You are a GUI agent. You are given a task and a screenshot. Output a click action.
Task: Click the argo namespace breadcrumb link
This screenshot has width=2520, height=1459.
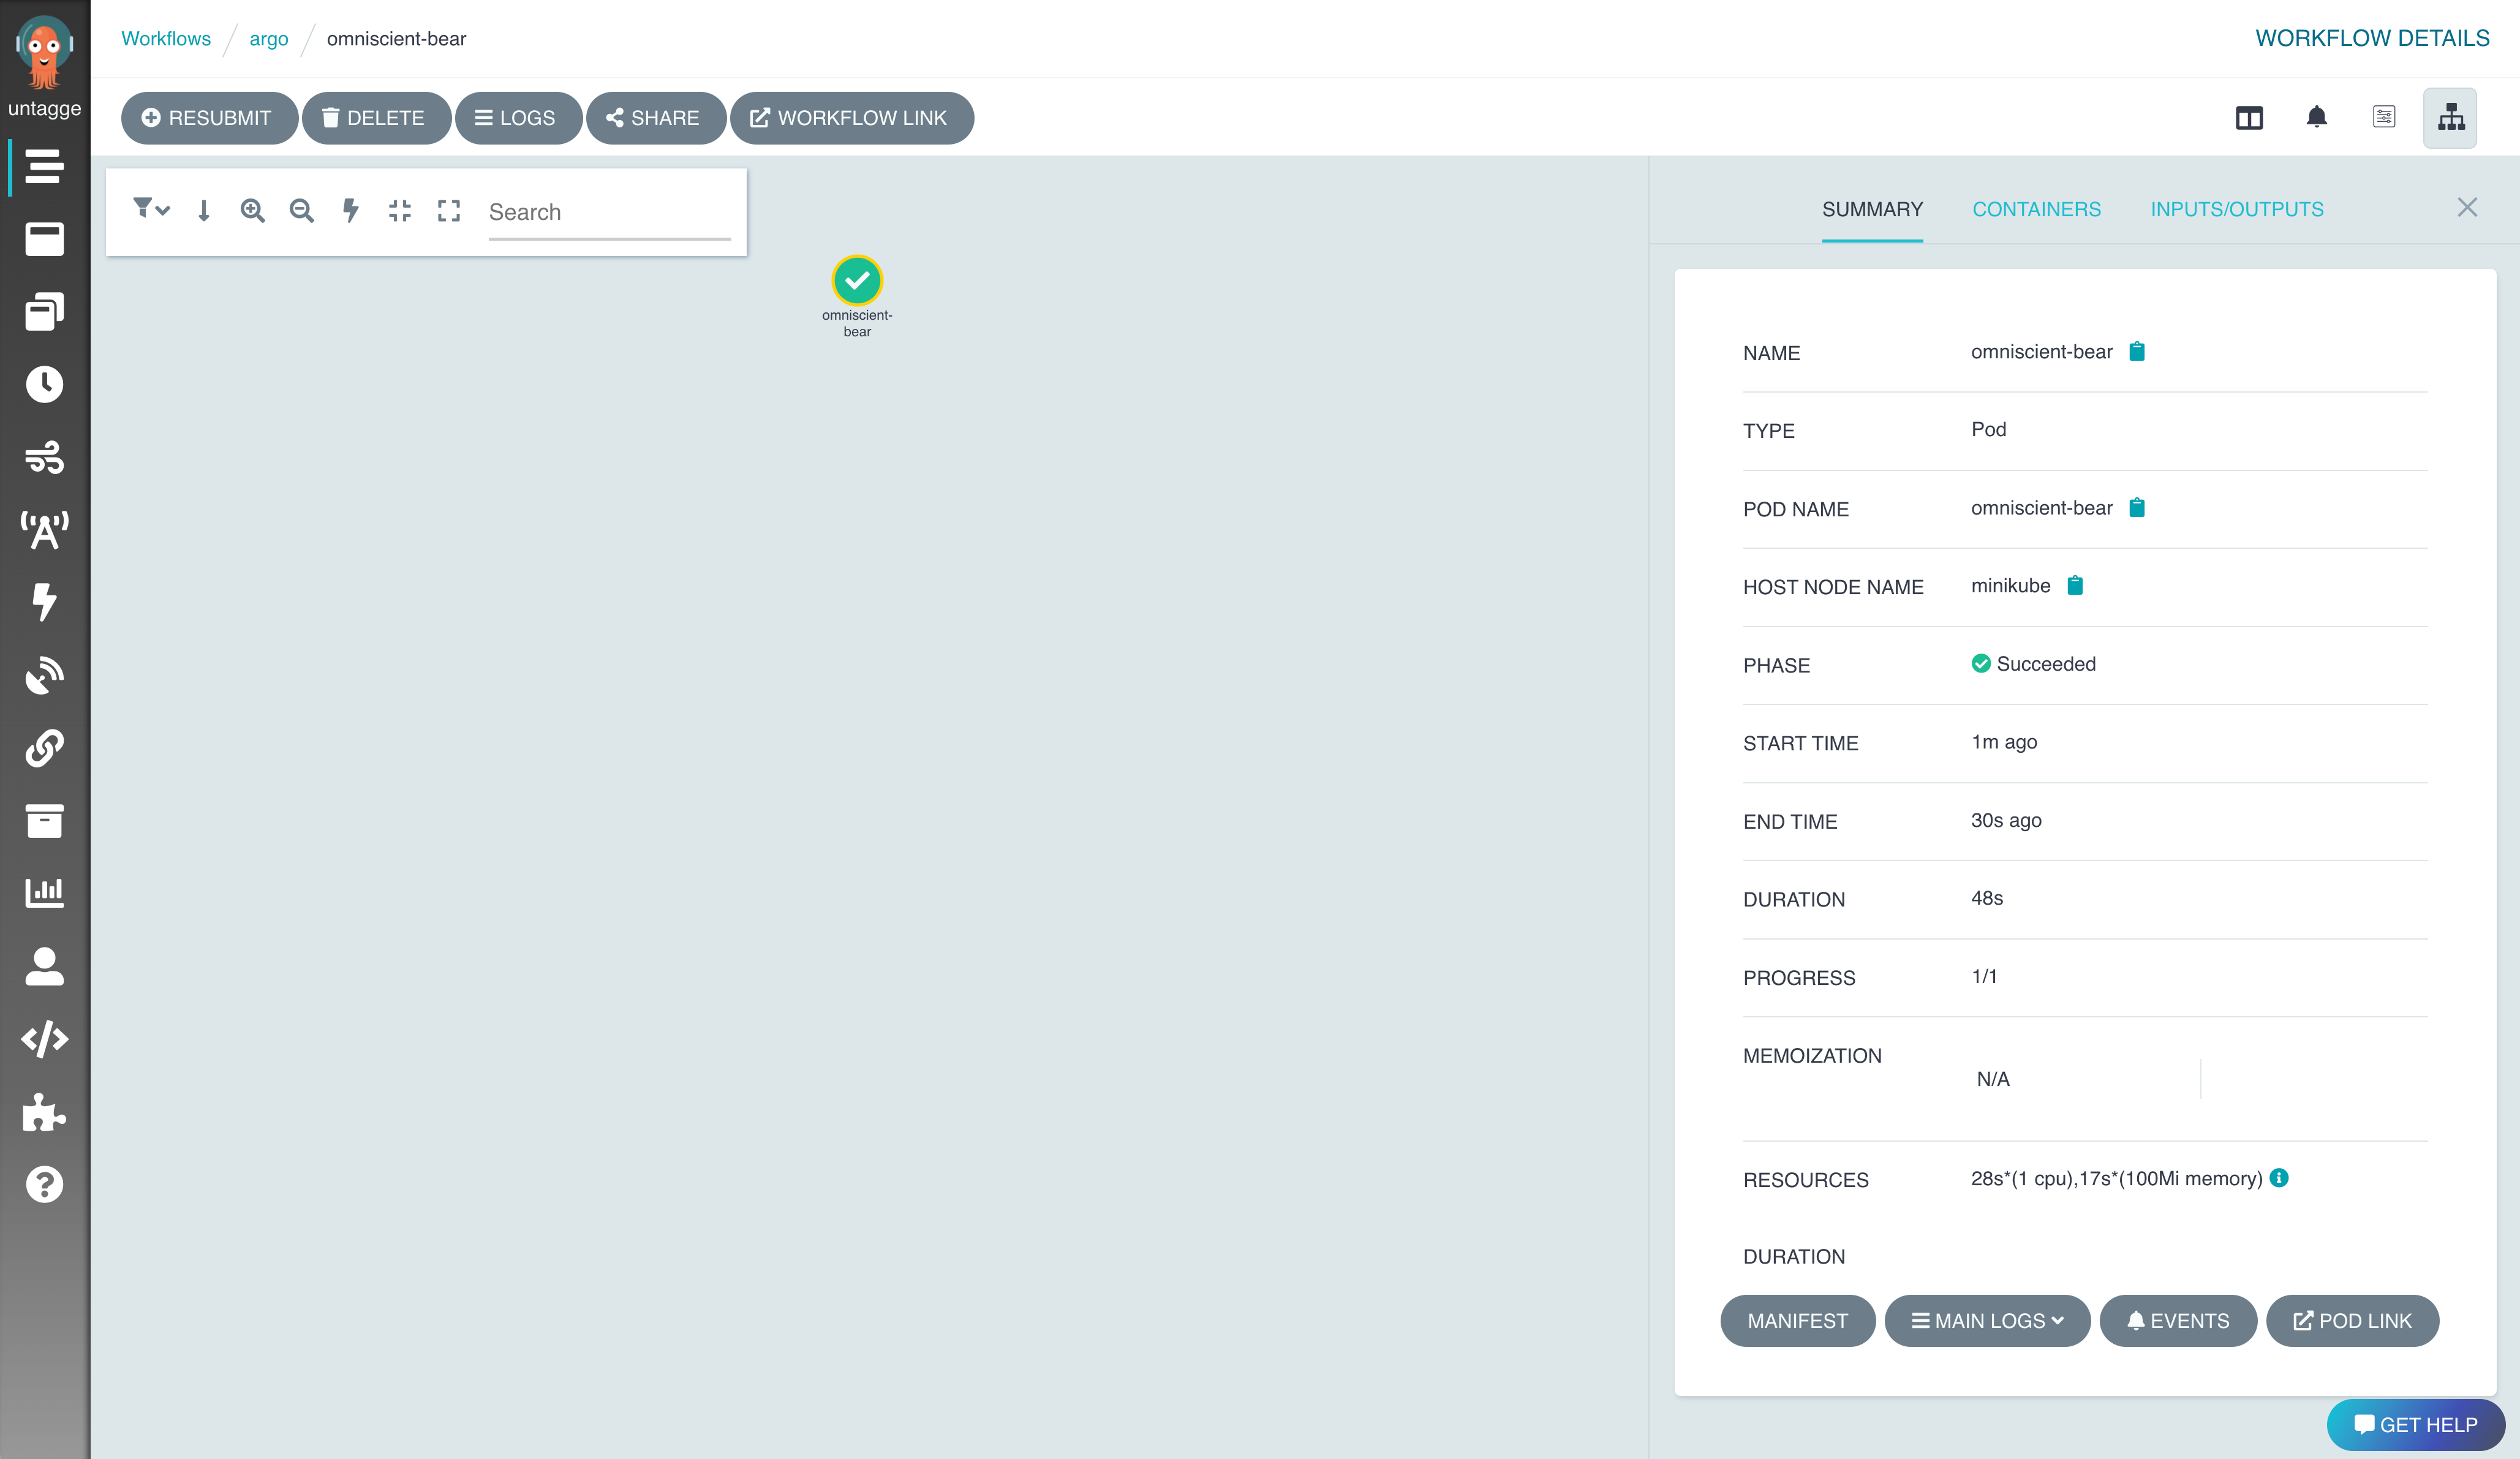tap(268, 39)
